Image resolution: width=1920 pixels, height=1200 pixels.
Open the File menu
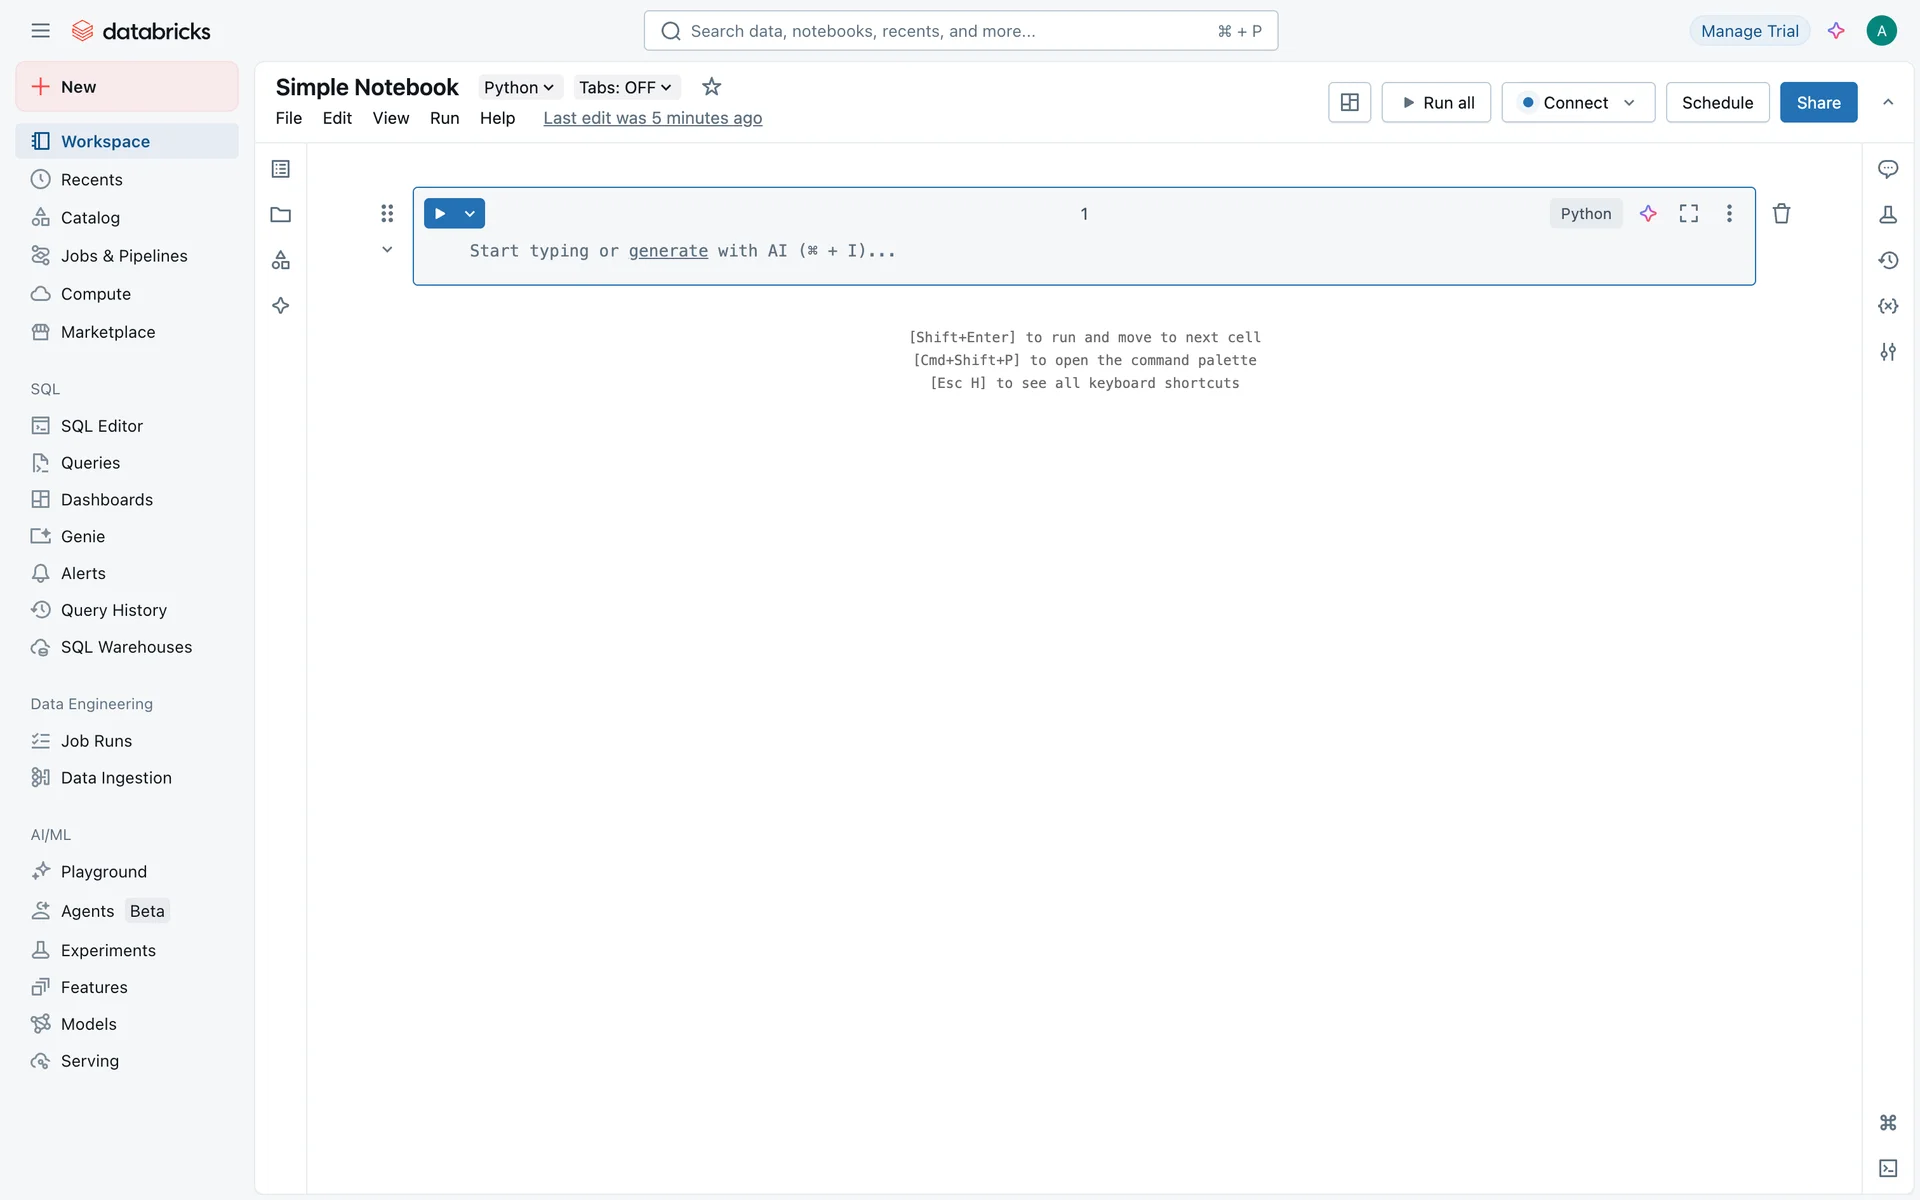pyautogui.click(x=288, y=118)
